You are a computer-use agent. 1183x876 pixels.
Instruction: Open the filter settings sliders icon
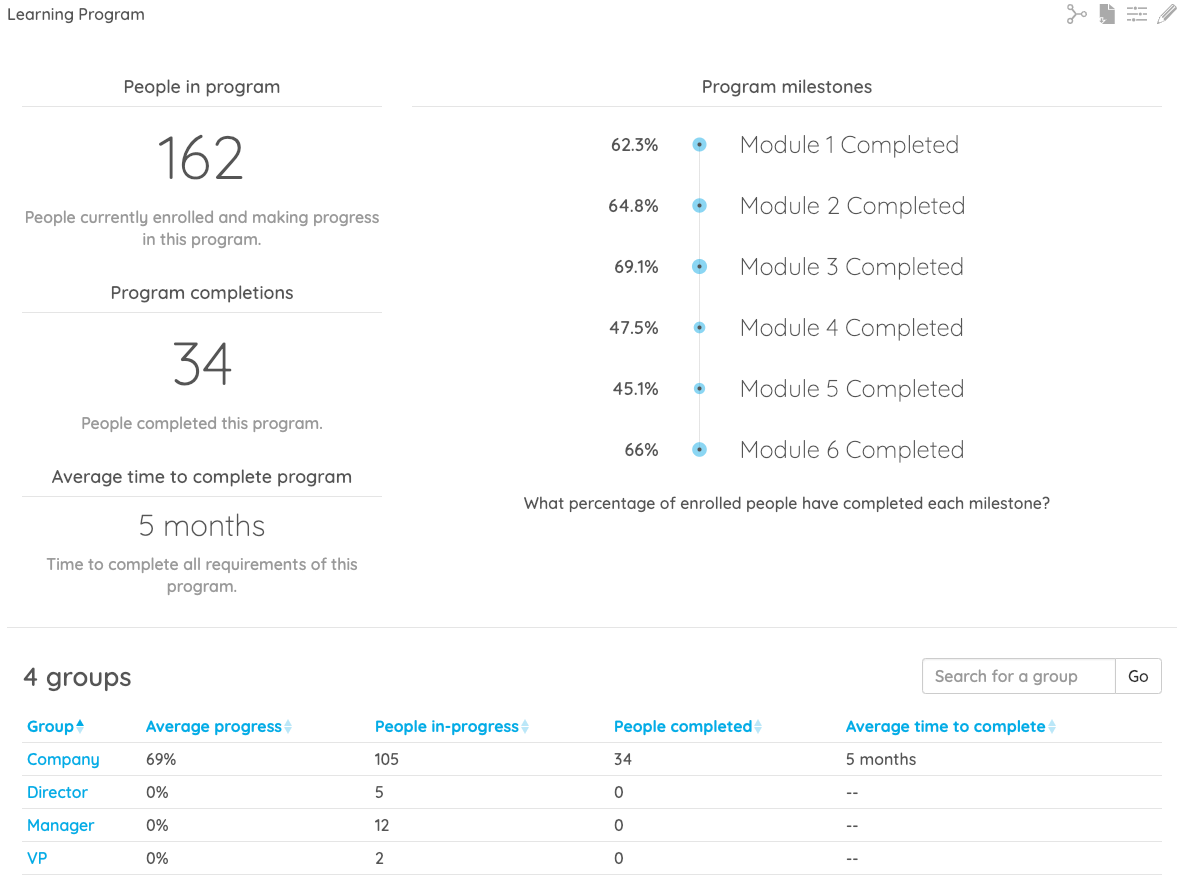tap(1137, 14)
